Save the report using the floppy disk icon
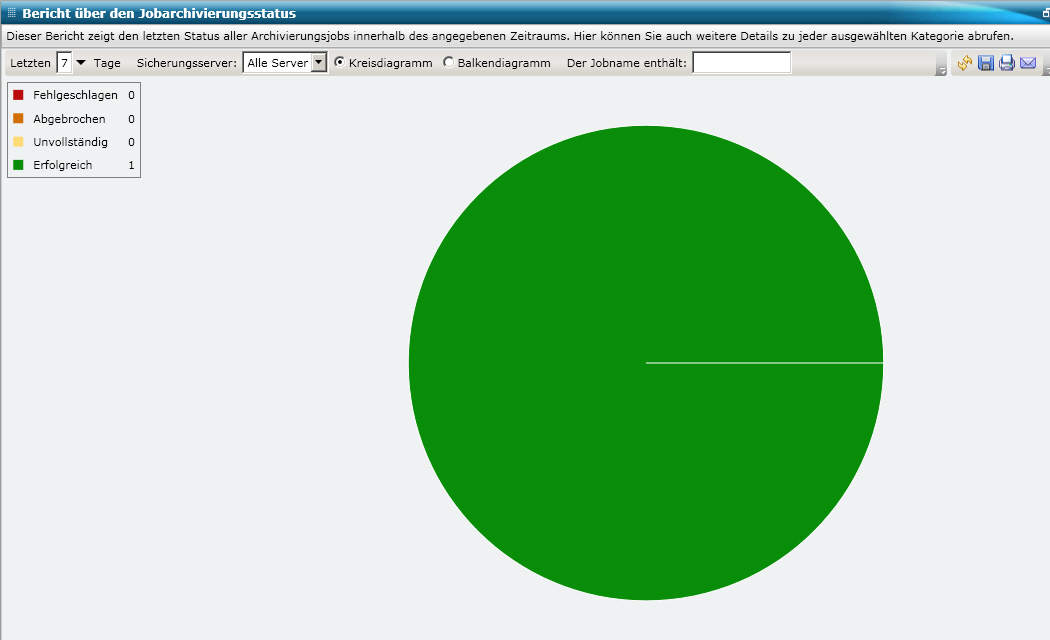Image resolution: width=1050 pixels, height=640 pixels. (986, 63)
